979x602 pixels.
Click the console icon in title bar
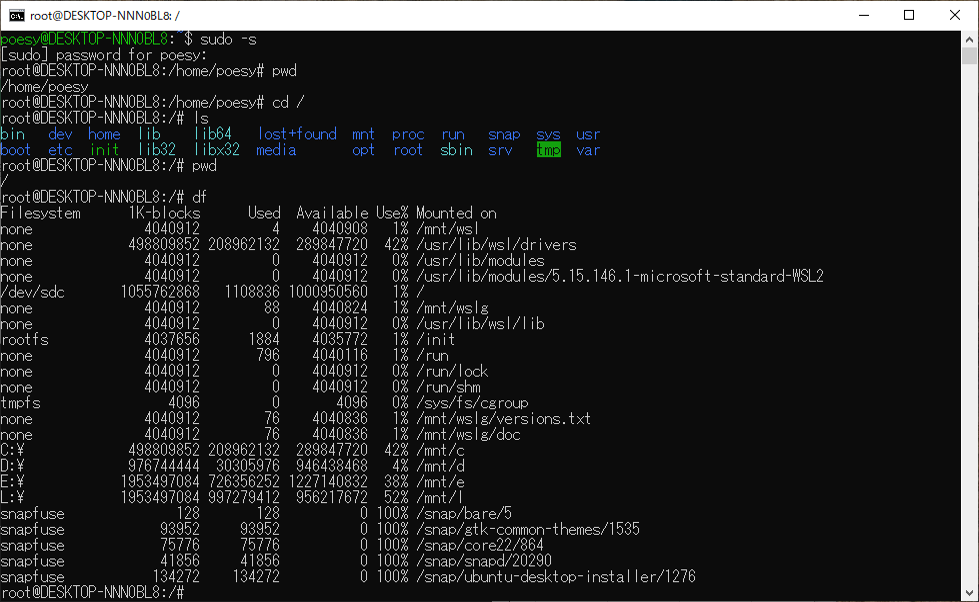click(17, 15)
